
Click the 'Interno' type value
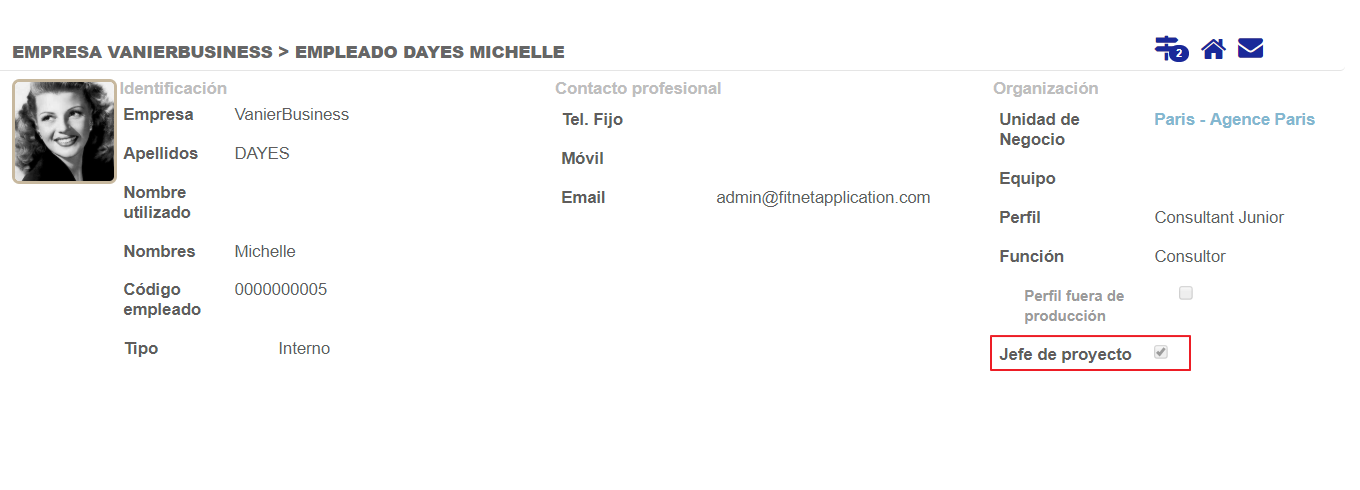coord(304,348)
